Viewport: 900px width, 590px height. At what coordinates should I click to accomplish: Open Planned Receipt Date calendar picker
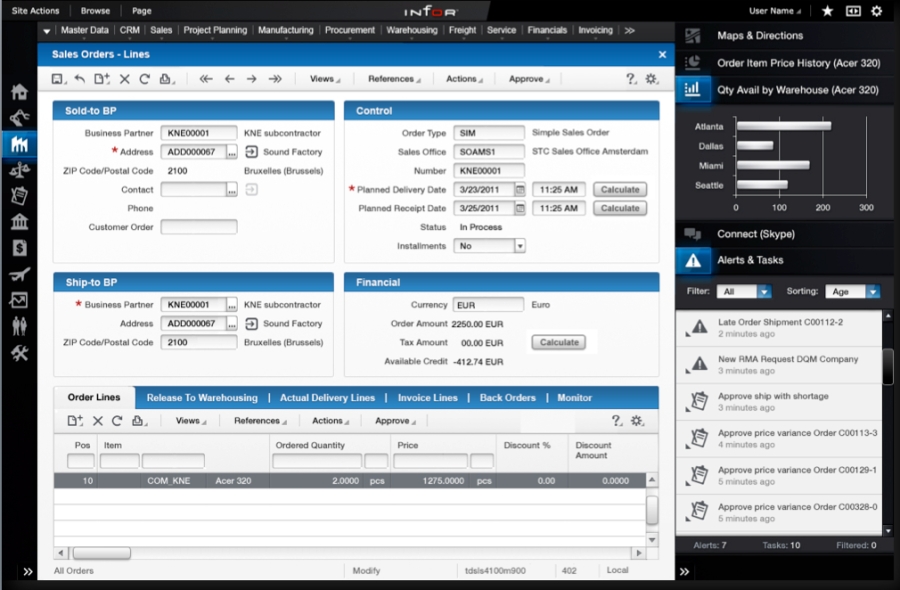click(x=519, y=208)
